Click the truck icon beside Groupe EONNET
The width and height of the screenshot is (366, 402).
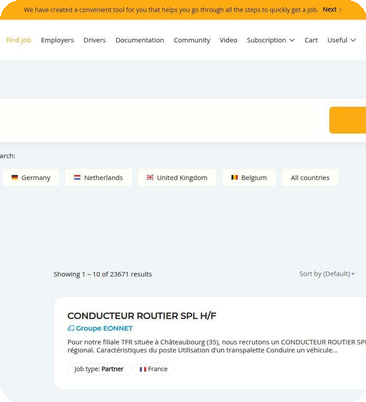pos(71,328)
